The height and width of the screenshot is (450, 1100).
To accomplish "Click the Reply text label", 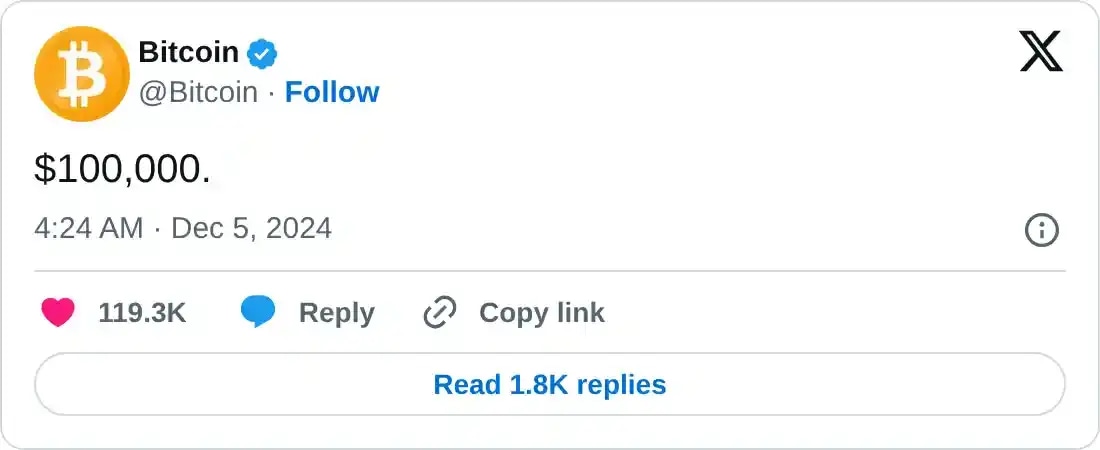I will [336, 313].
